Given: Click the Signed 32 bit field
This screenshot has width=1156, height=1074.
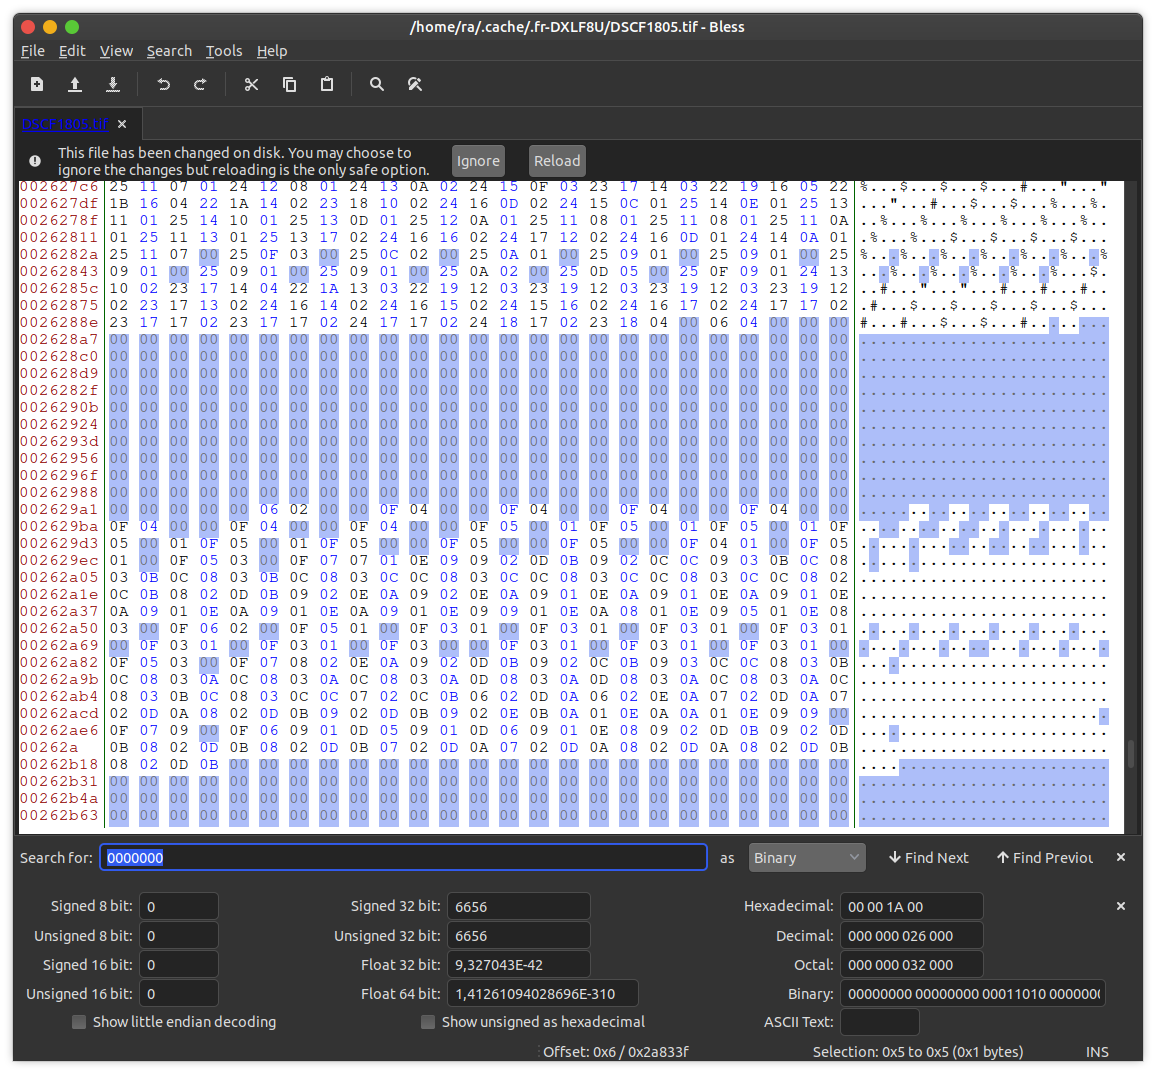Looking at the screenshot, I should [518, 907].
